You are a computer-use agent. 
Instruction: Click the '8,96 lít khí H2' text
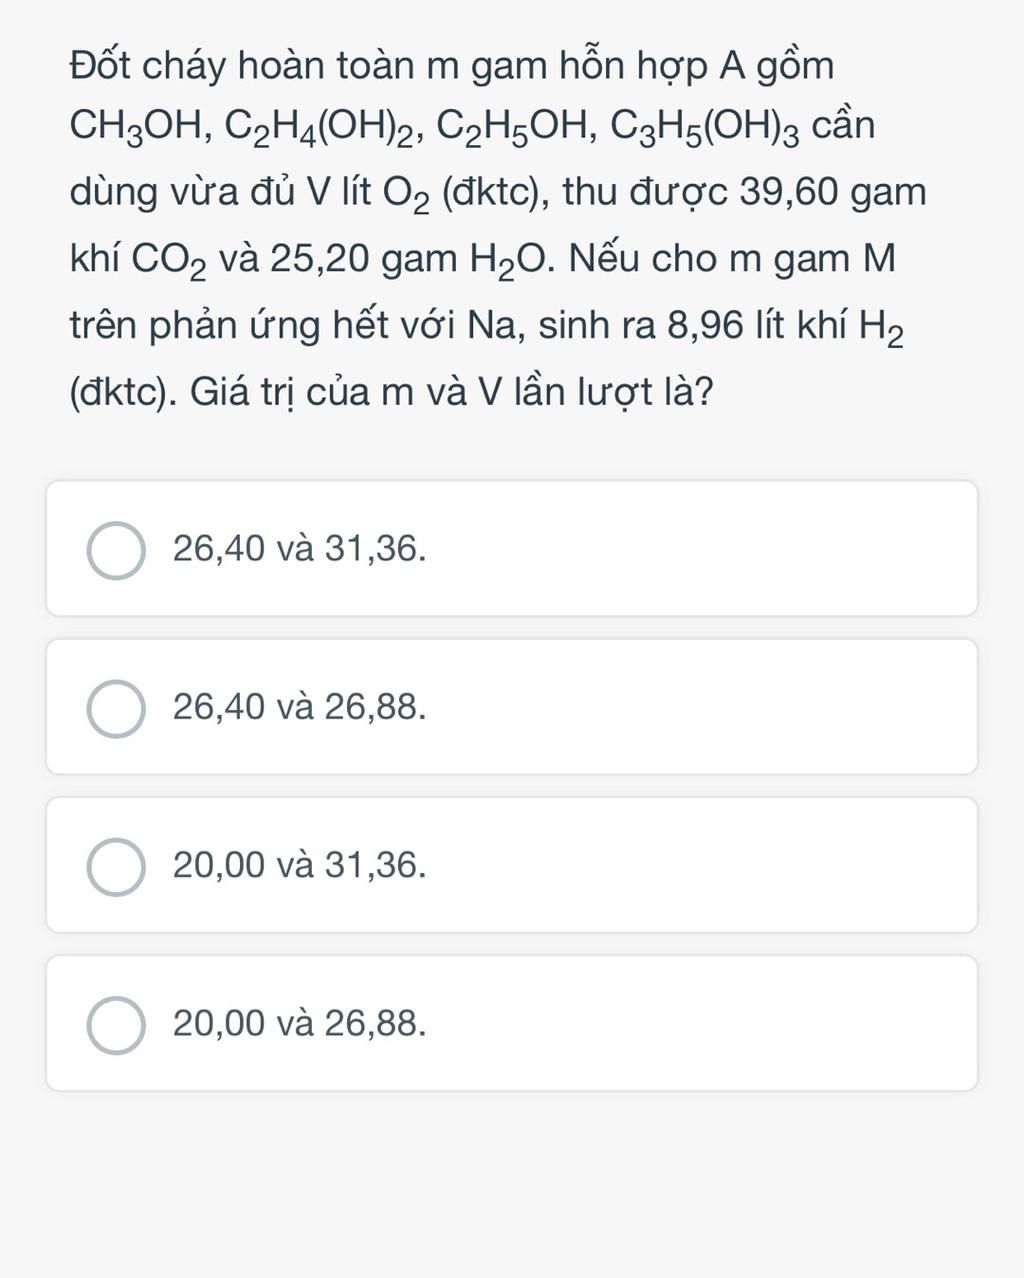tap(785, 327)
